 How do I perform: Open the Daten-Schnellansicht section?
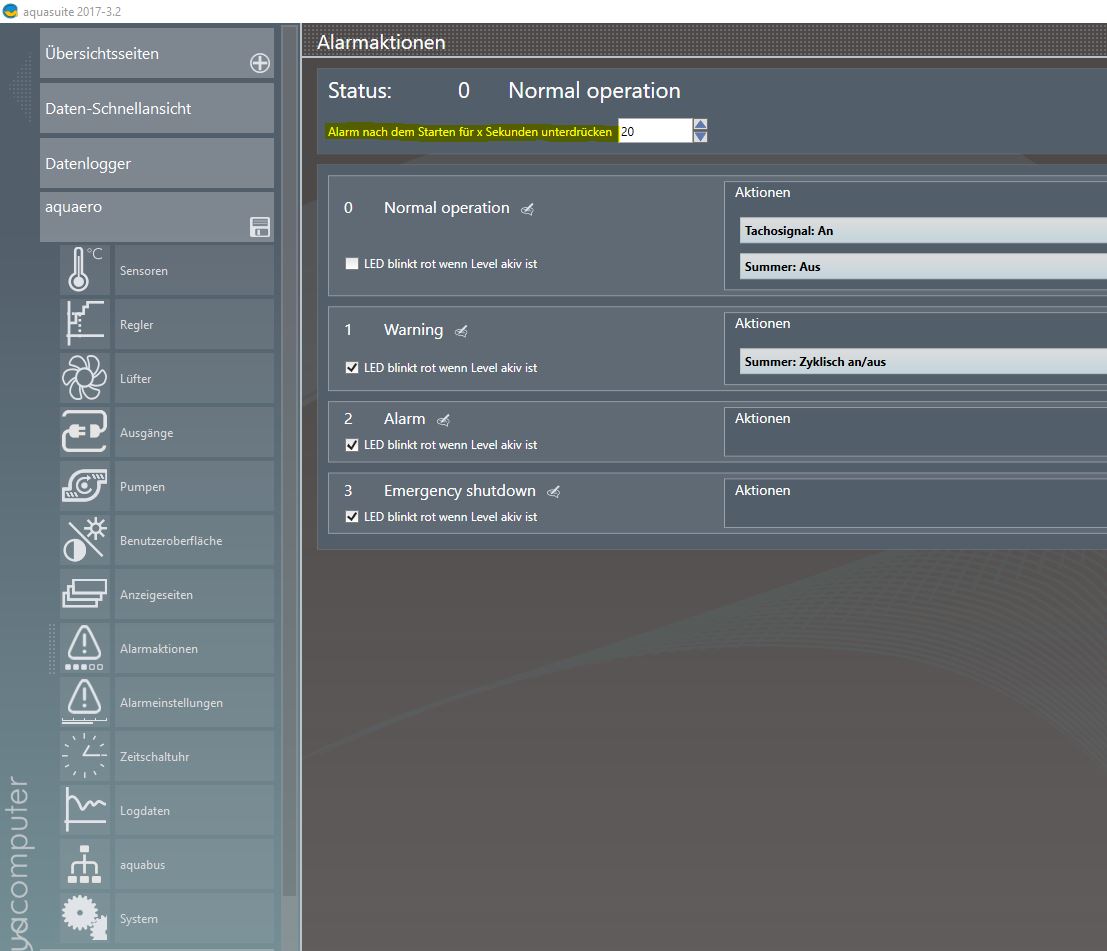[x=156, y=108]
